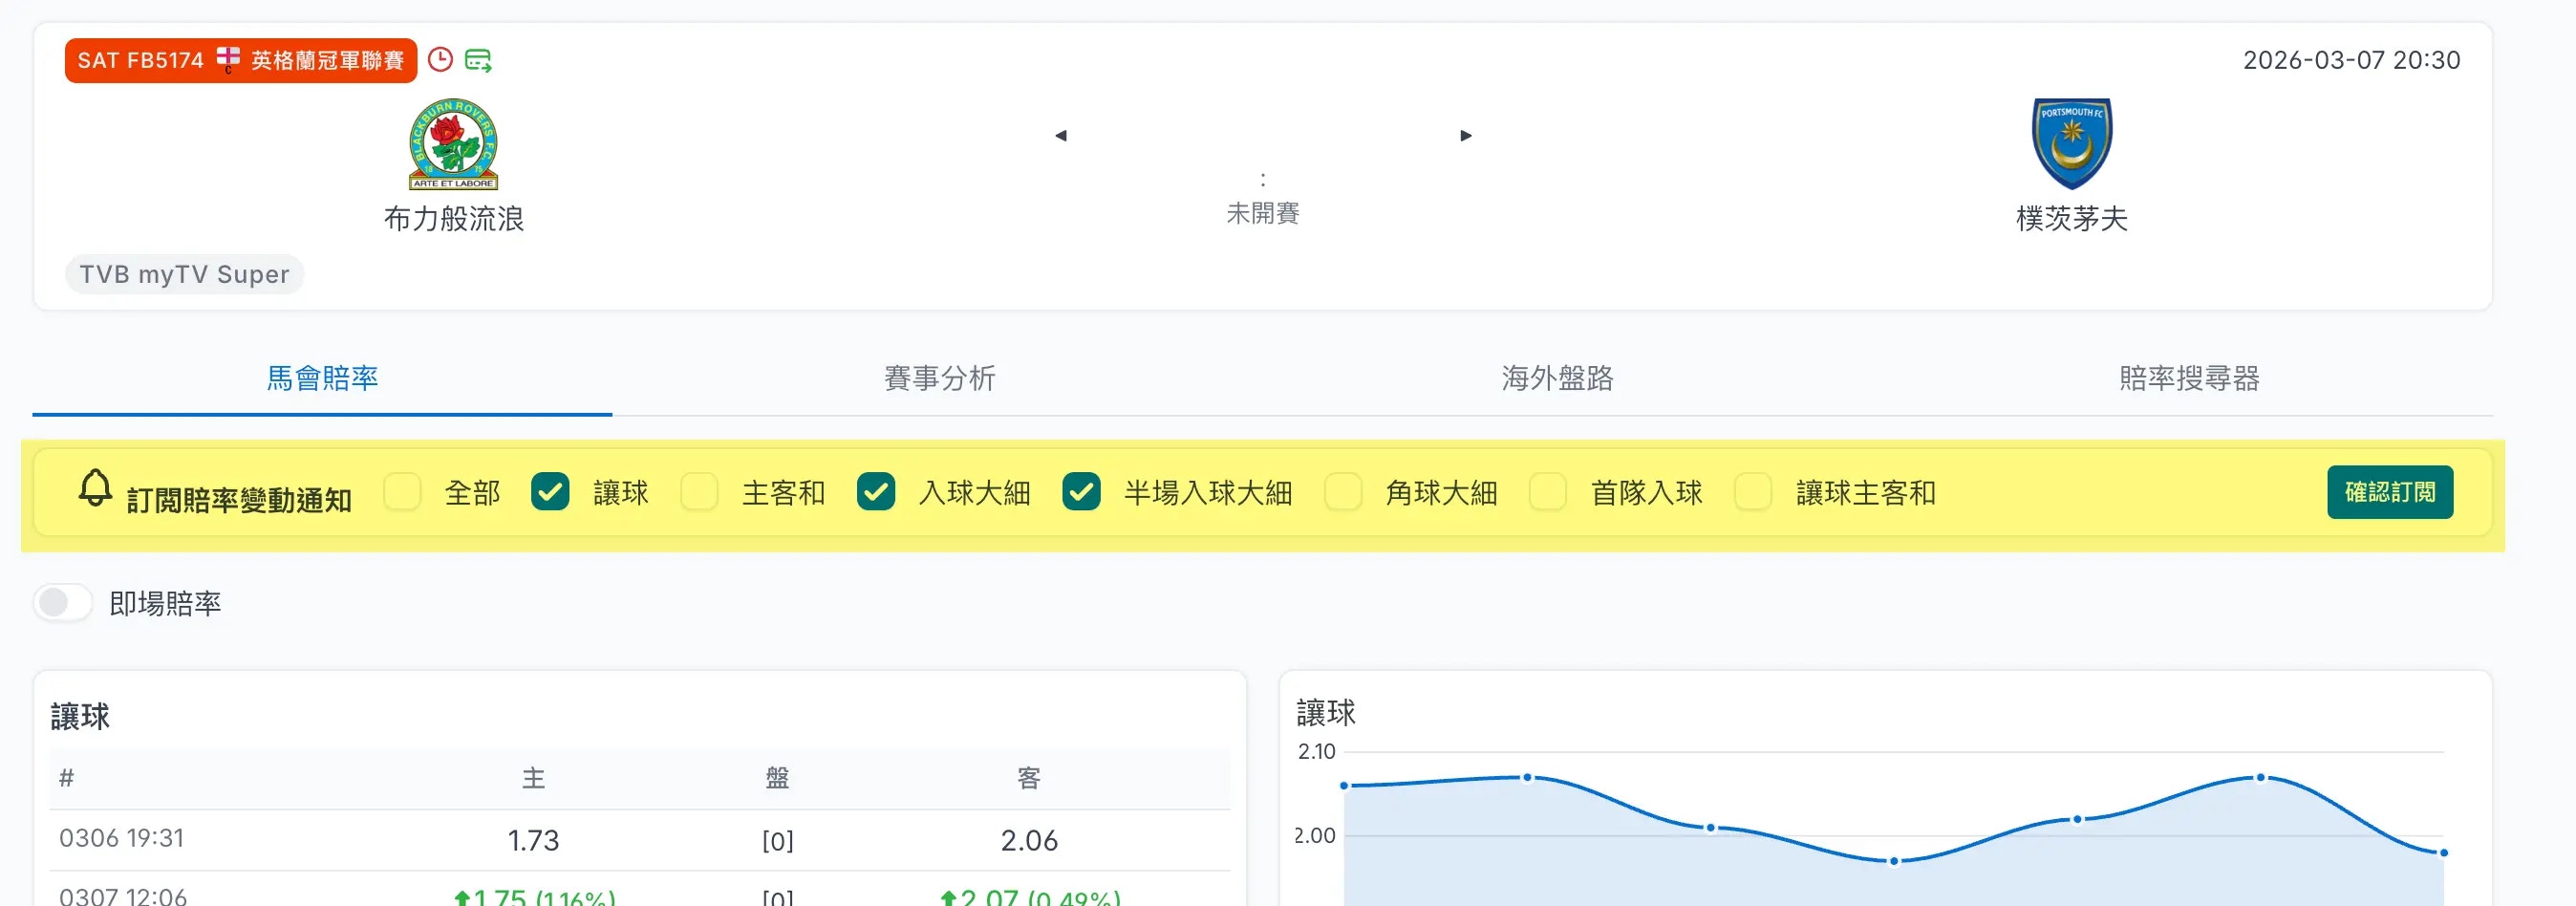2576x906 pixels.
Task: Open the 海外盤路 tab
Action: [x=1557, y=378]
